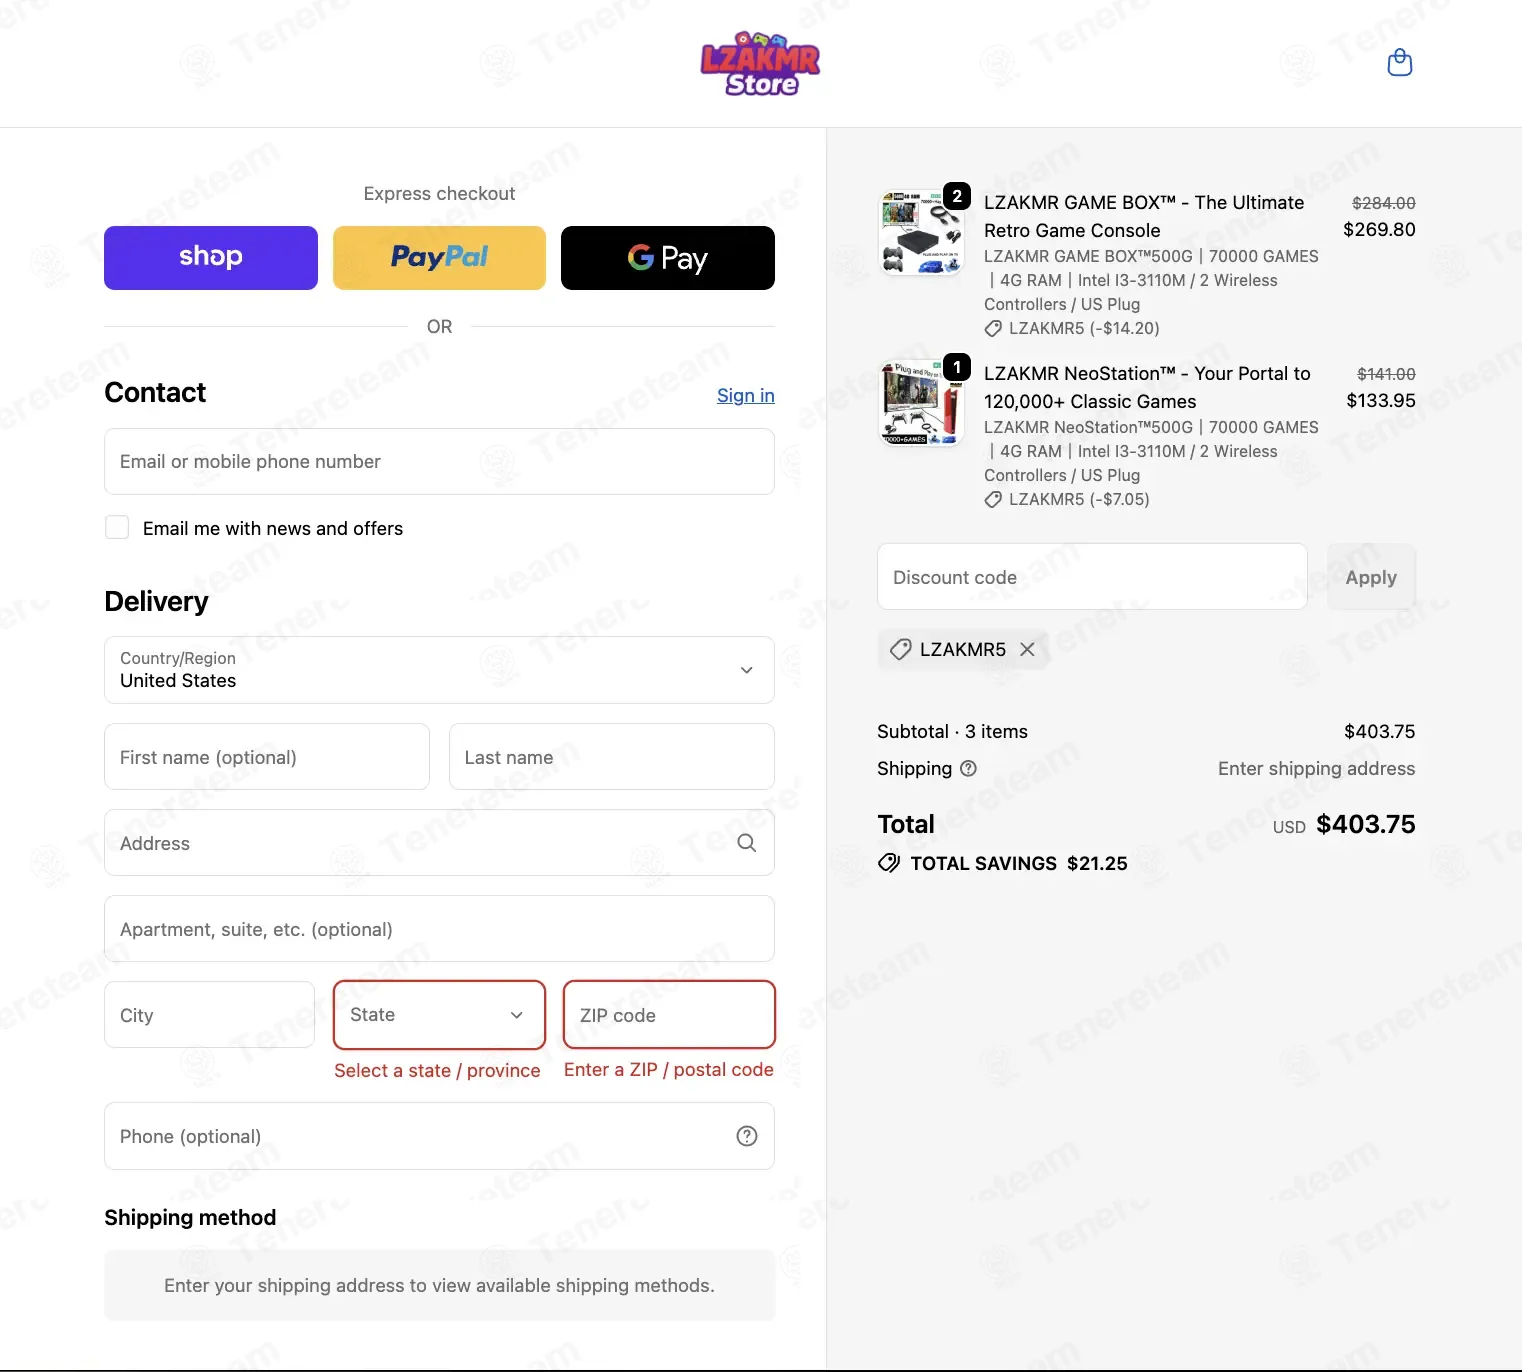The height and width of the screenshot is (1372, 1522).
Task: Open the Country/Region dropdown
Action: click(x=439, y=670)
